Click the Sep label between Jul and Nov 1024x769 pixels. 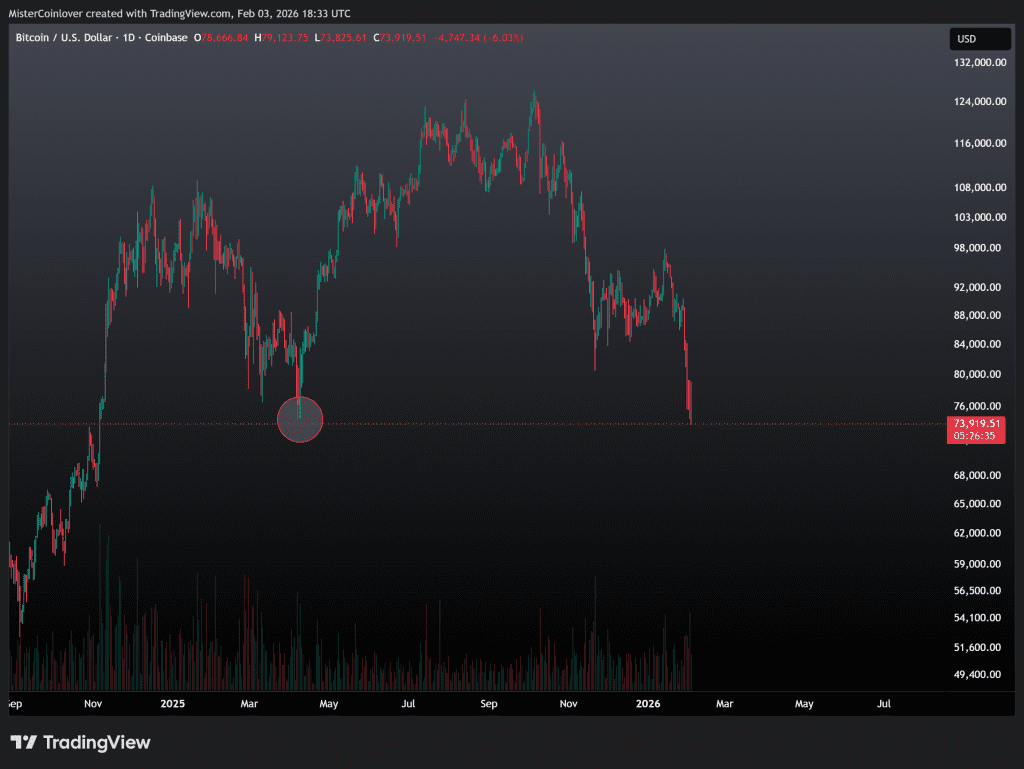click(x=488, y=704)
